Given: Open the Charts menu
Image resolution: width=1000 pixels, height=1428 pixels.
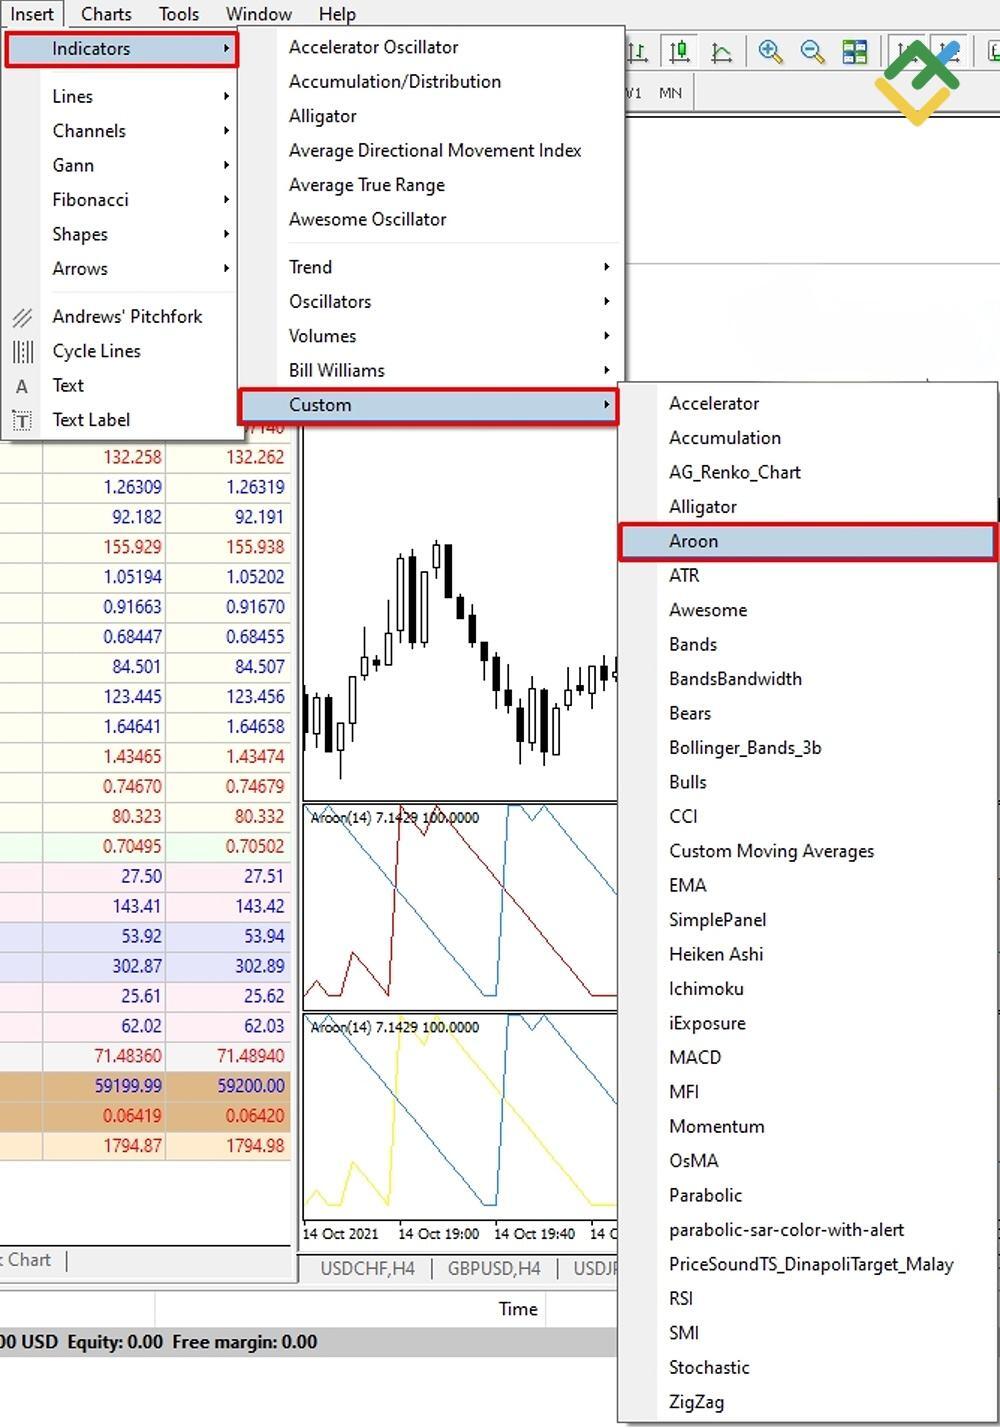Looking at the screenshot, I should pos(106,14).
